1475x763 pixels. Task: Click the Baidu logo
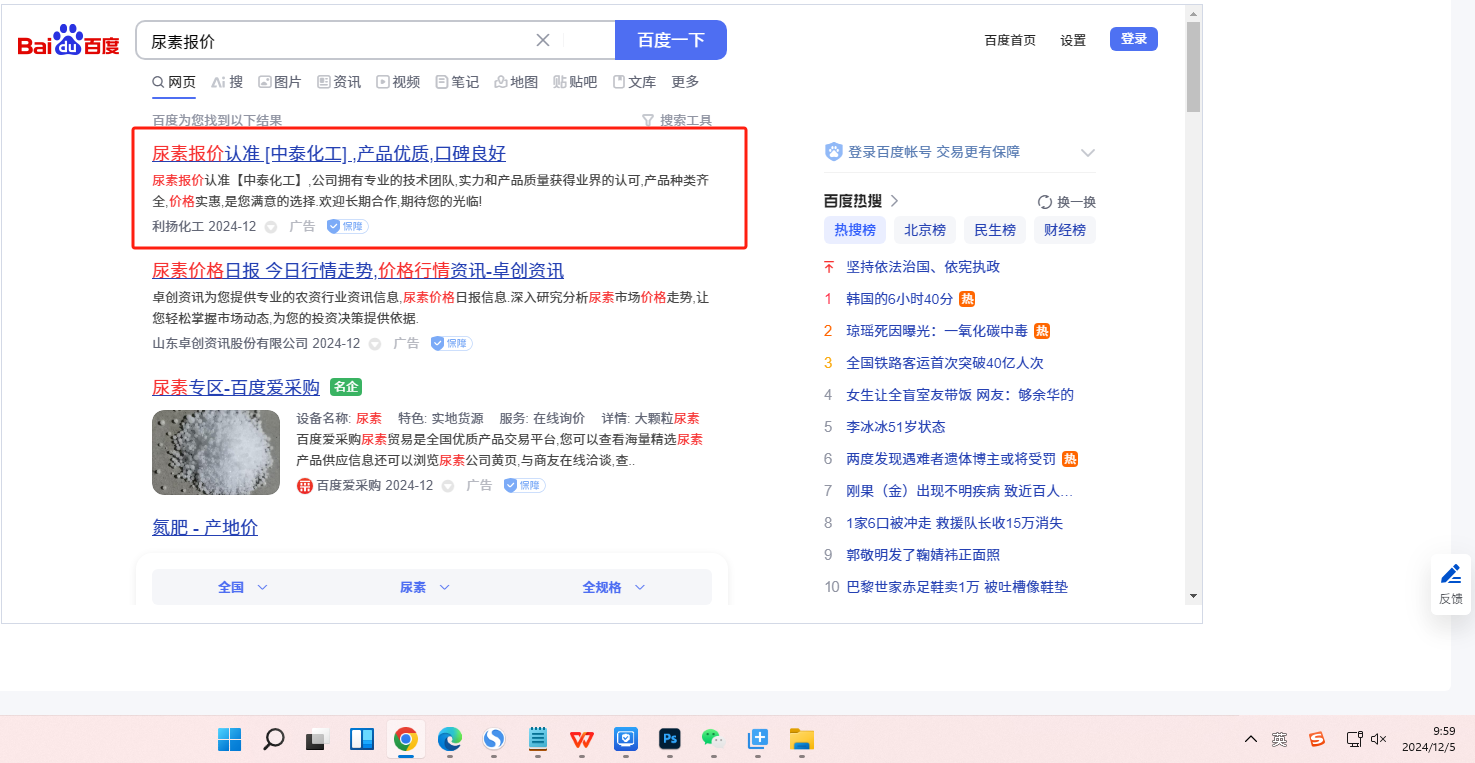[68, 41]
